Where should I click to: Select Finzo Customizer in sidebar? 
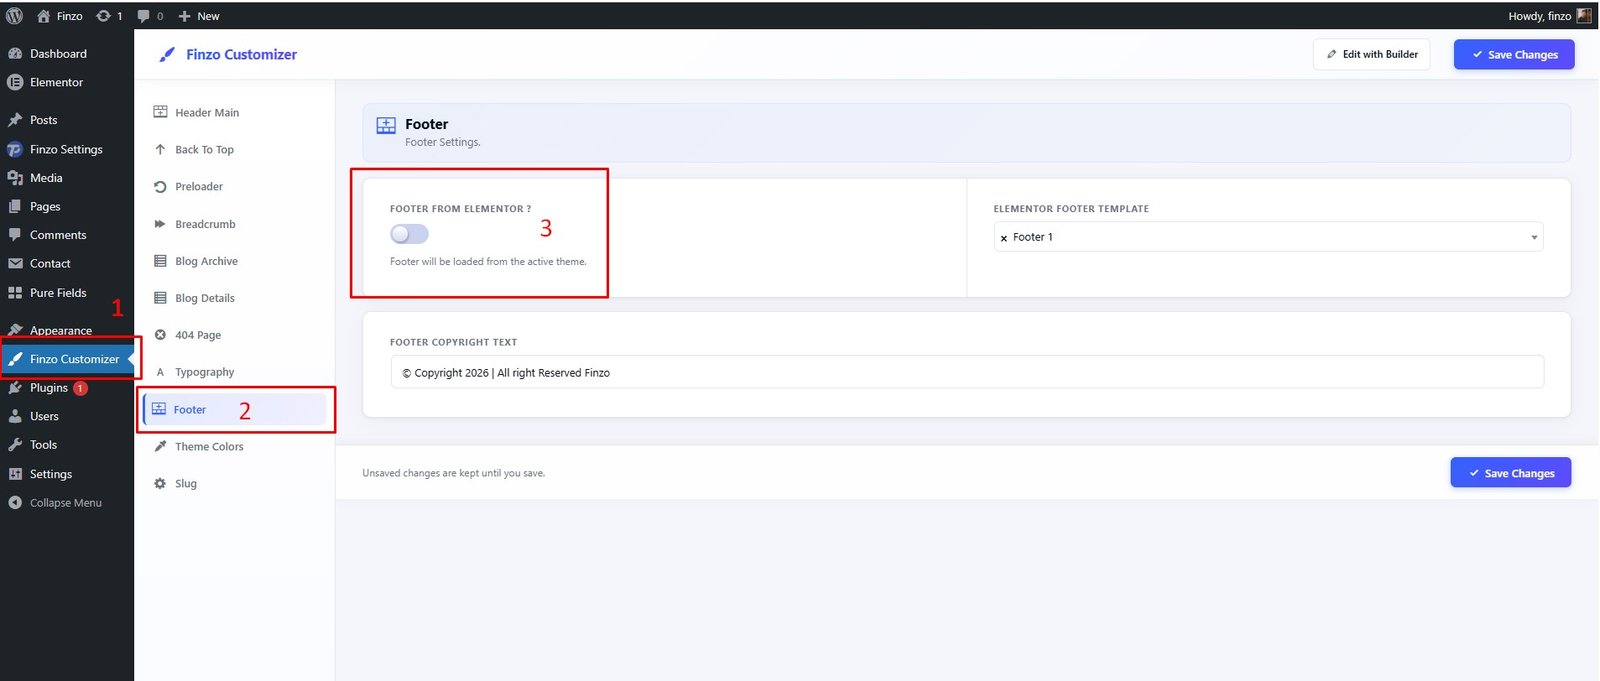[x=66, y=359]
